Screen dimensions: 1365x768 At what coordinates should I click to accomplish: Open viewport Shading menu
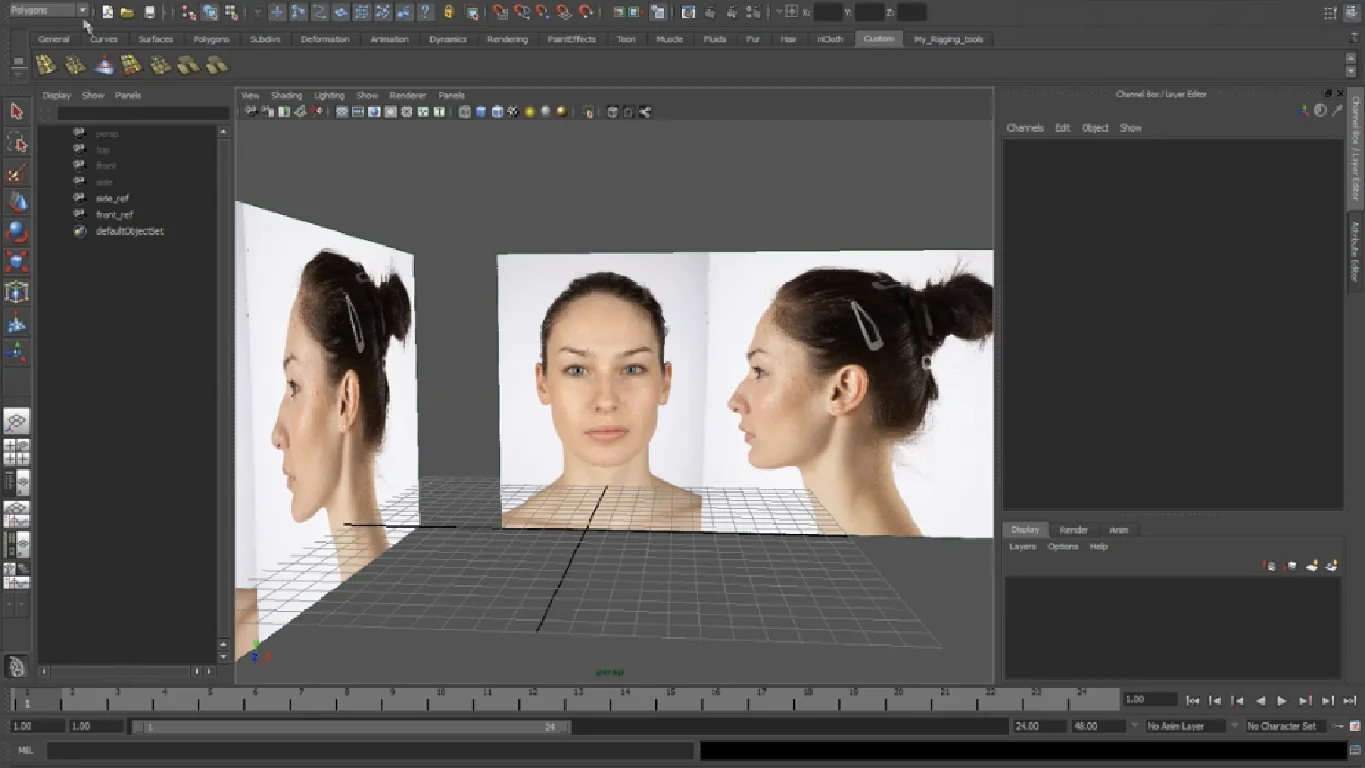pos(286,95)
